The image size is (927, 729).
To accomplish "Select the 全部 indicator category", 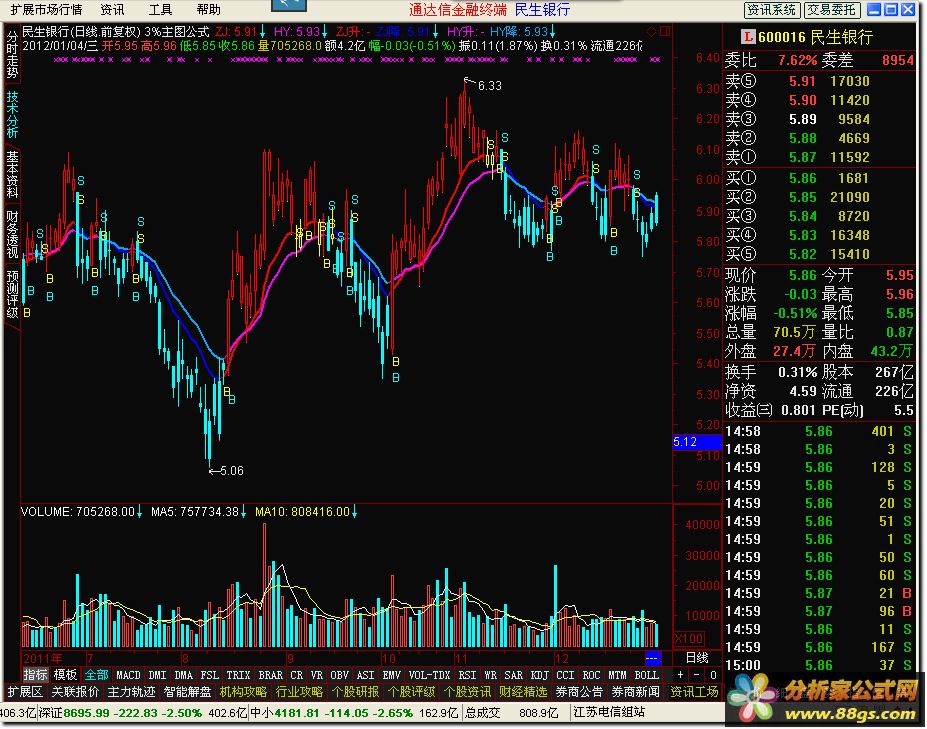I will point(96,675).
